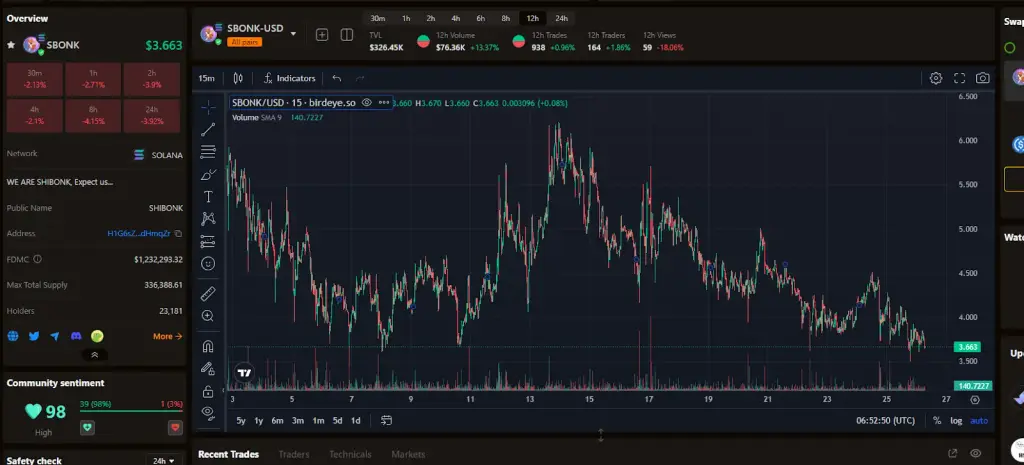Toggle magnet mode for drawings

(208, 346)
